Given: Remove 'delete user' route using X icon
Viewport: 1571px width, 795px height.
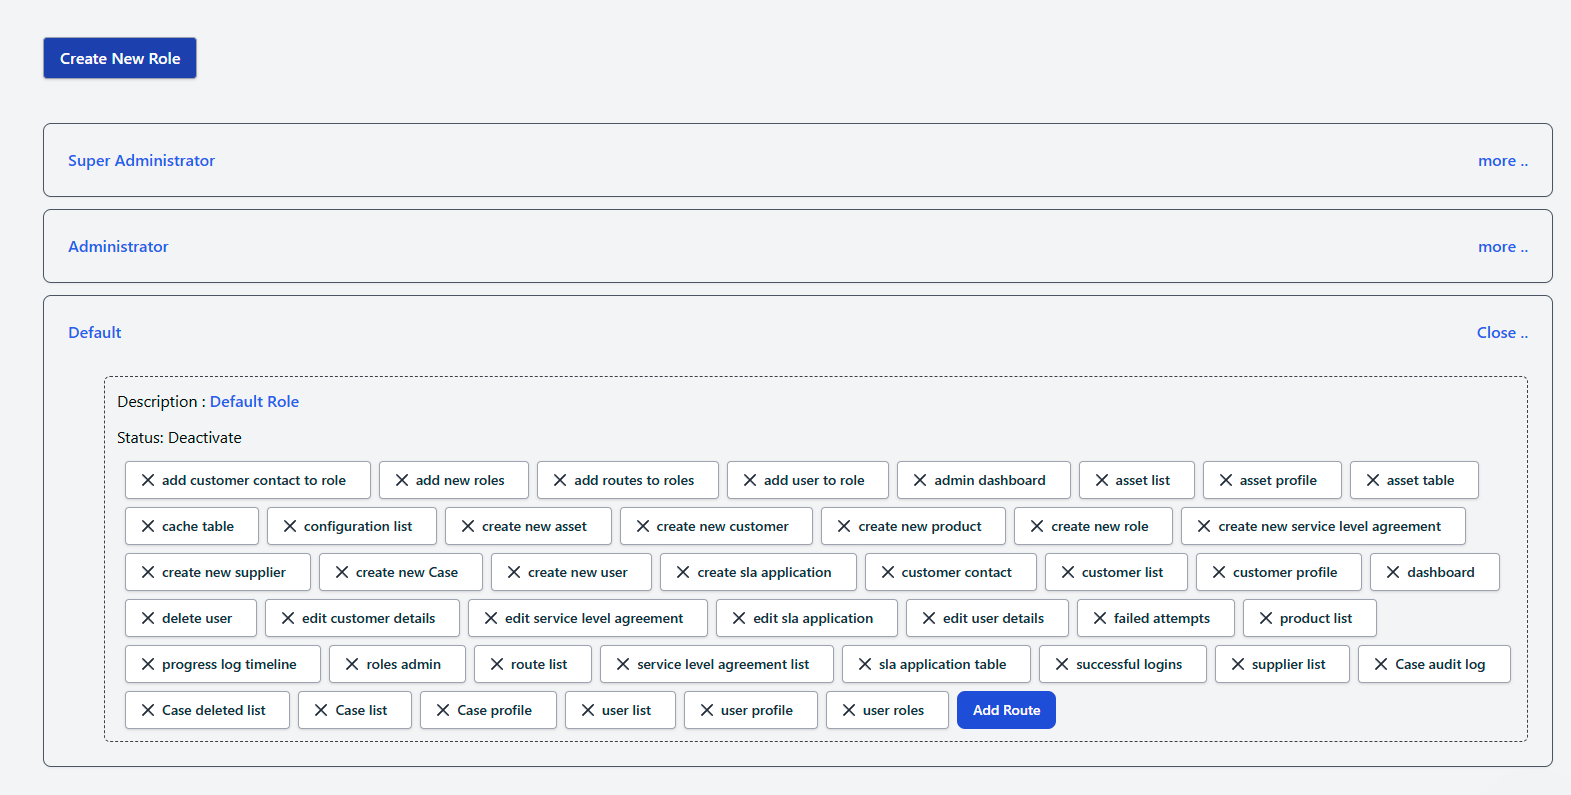Looking at the screenshot, I should pyautogui.click(x=148, y=618).
